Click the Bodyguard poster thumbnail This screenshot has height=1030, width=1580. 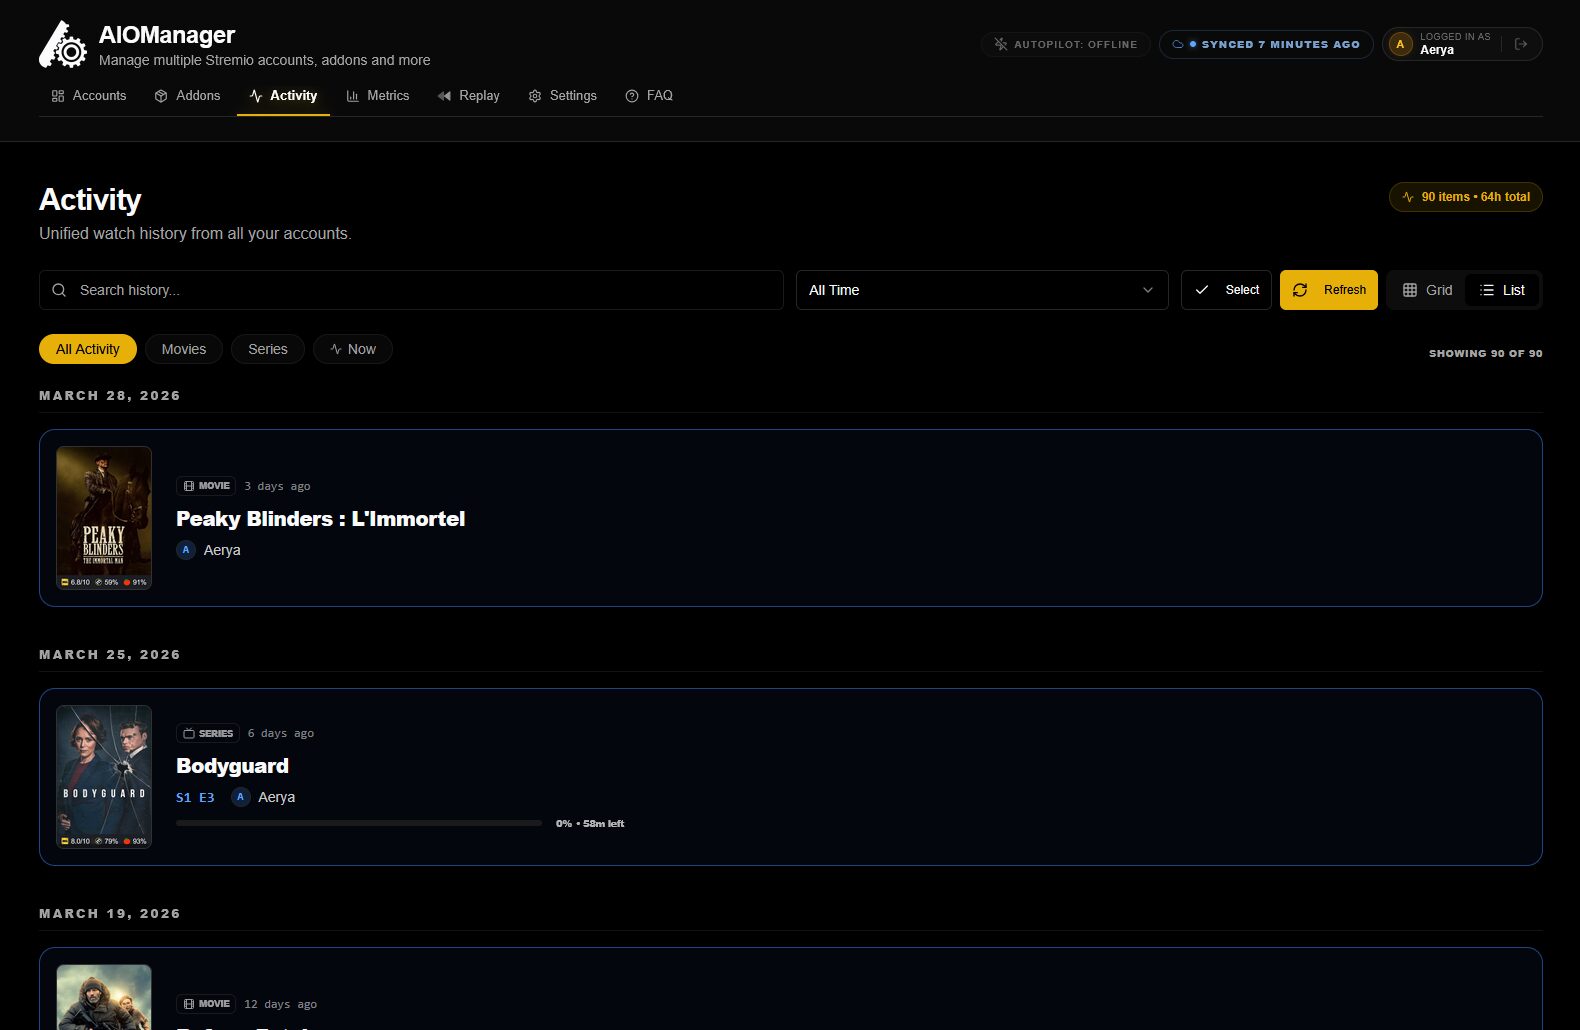pos(104,777)
